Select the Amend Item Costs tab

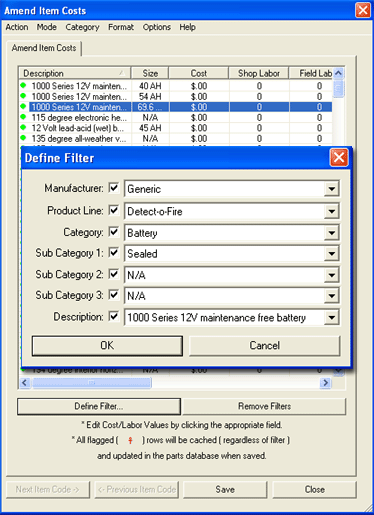(x=44, y=48)
